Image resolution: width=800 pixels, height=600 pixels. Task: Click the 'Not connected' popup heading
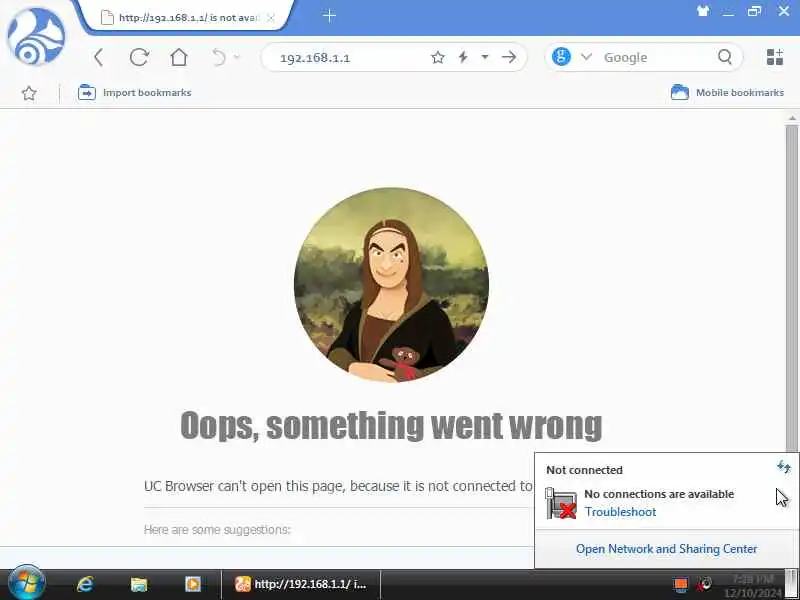pyautogui.click(x=584, y=470)
